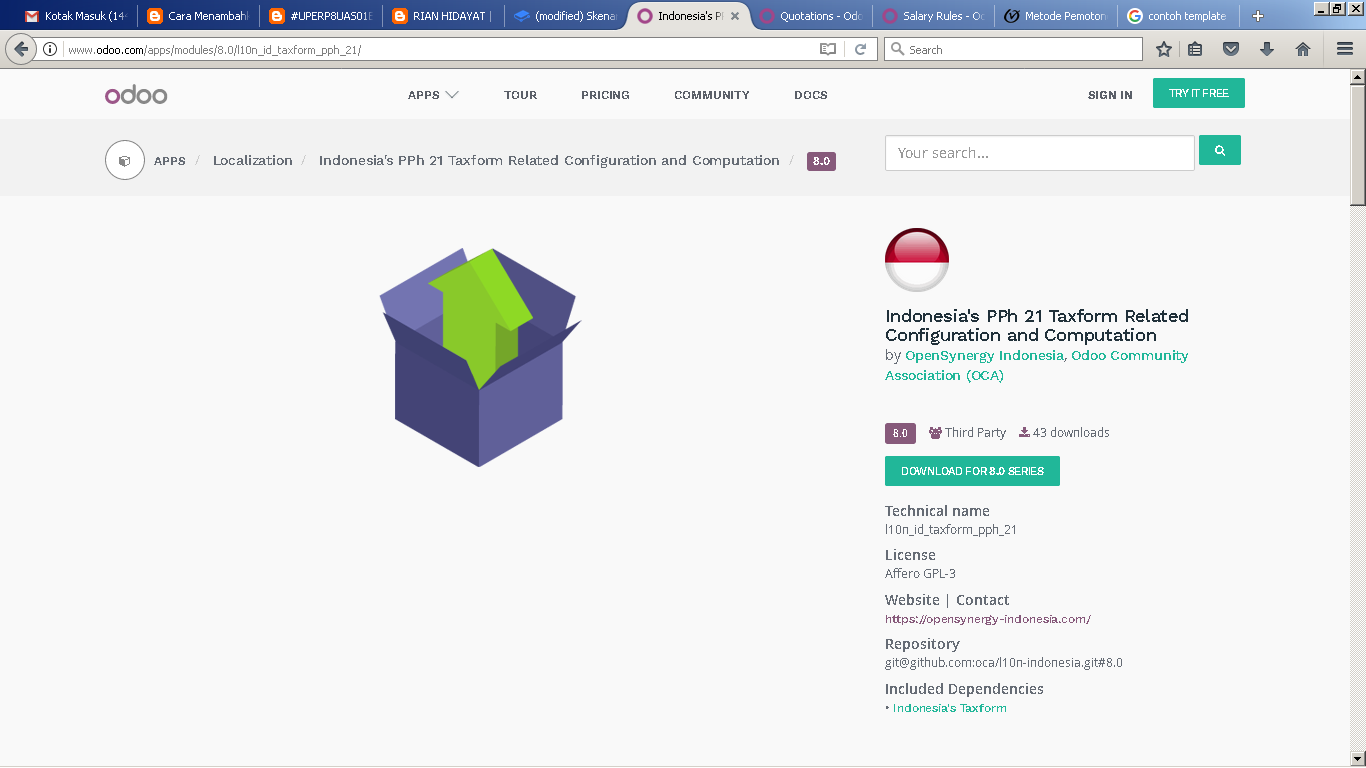
Task: Reload the page with refresh icon
Action: [860, 49]
